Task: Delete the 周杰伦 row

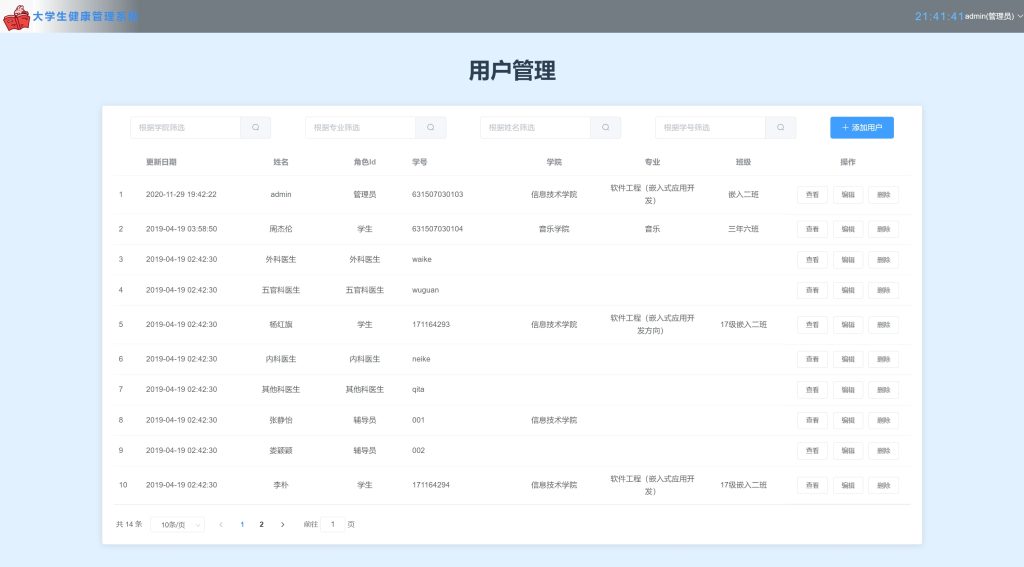Action: tap(884, 229)
